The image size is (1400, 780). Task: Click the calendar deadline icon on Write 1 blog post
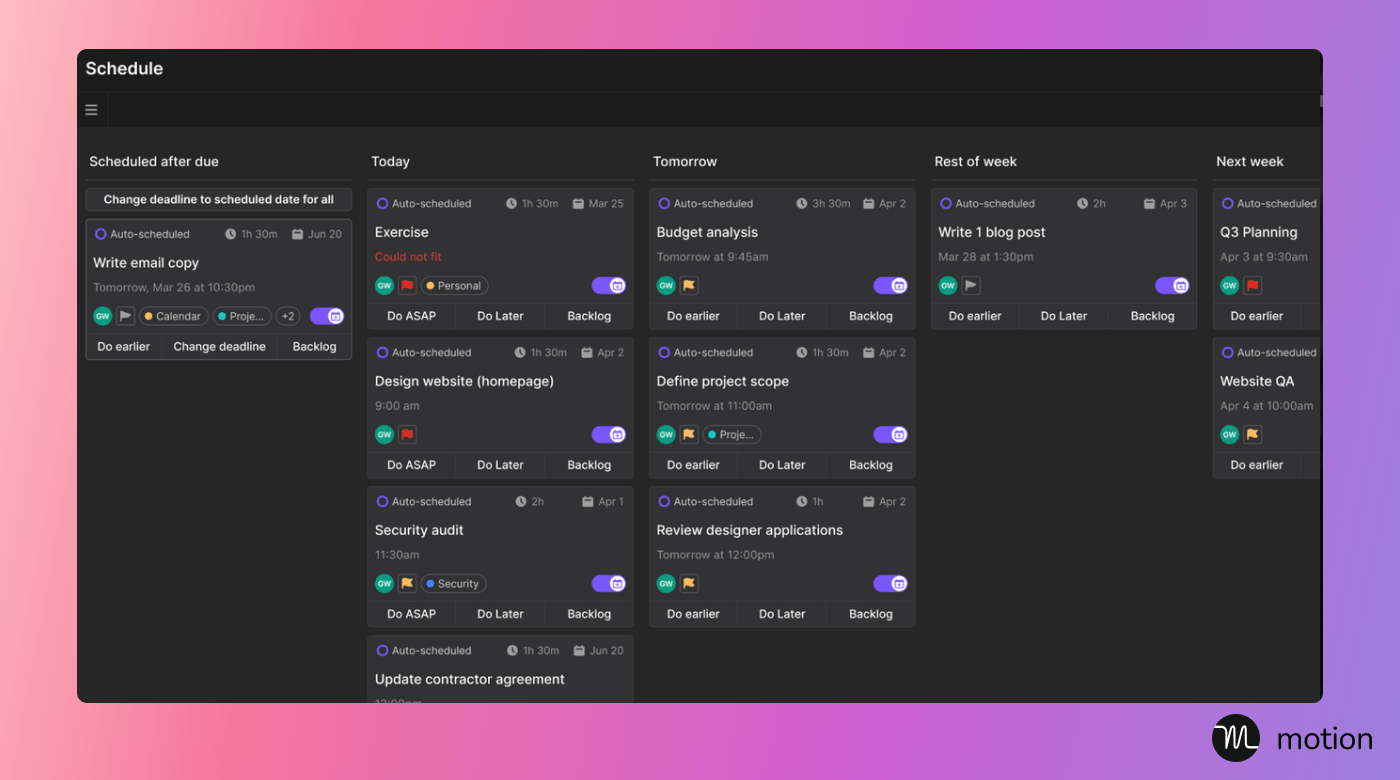click(x=1149, y=204)
